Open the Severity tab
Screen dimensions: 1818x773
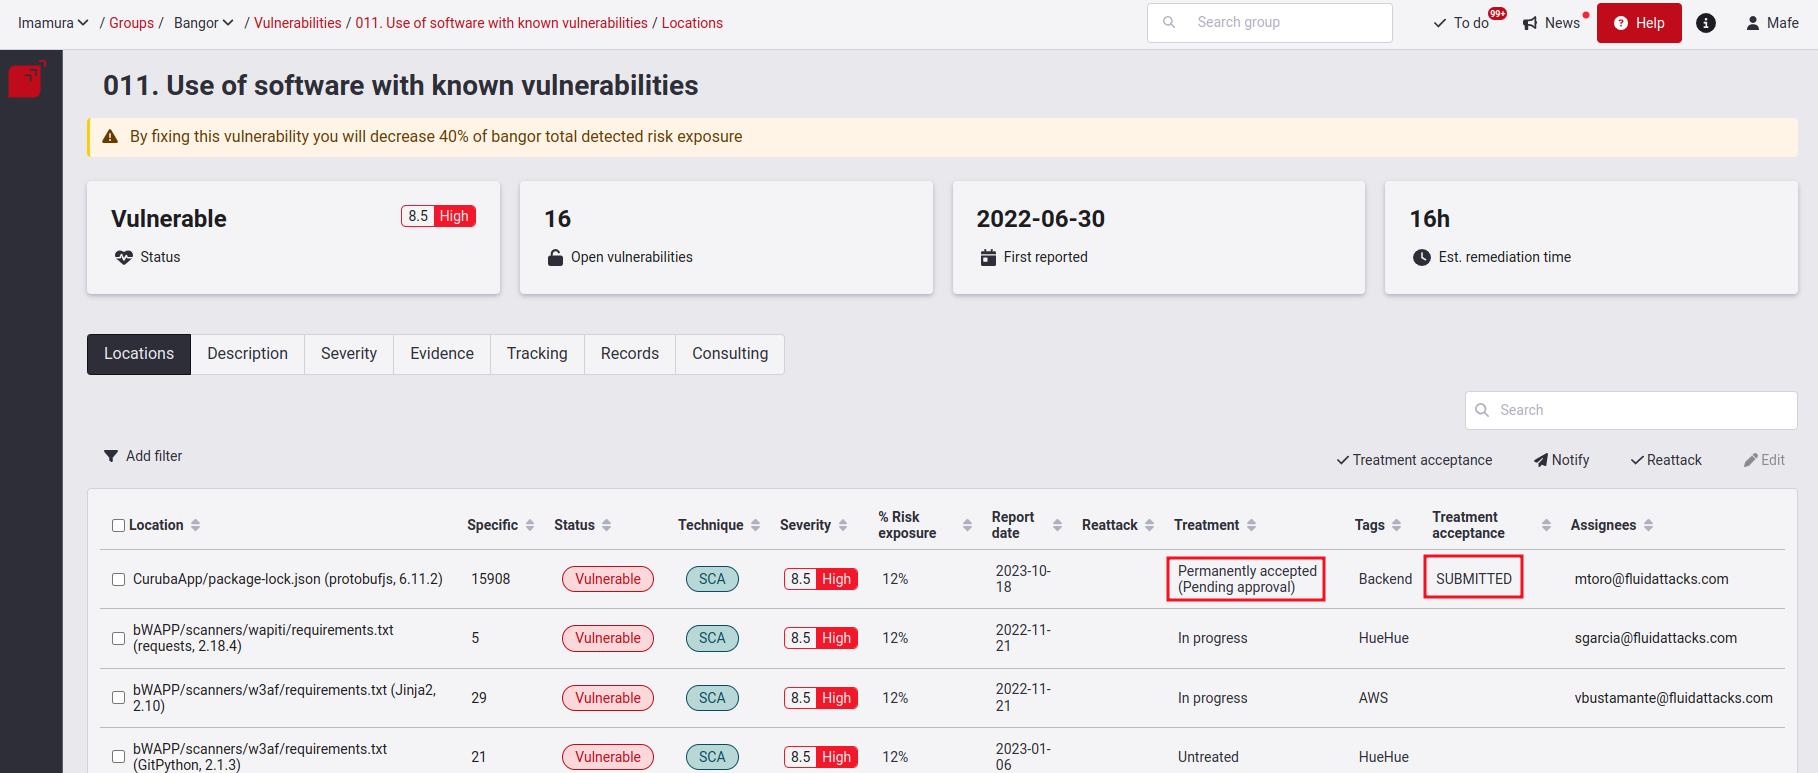[349, 354]
